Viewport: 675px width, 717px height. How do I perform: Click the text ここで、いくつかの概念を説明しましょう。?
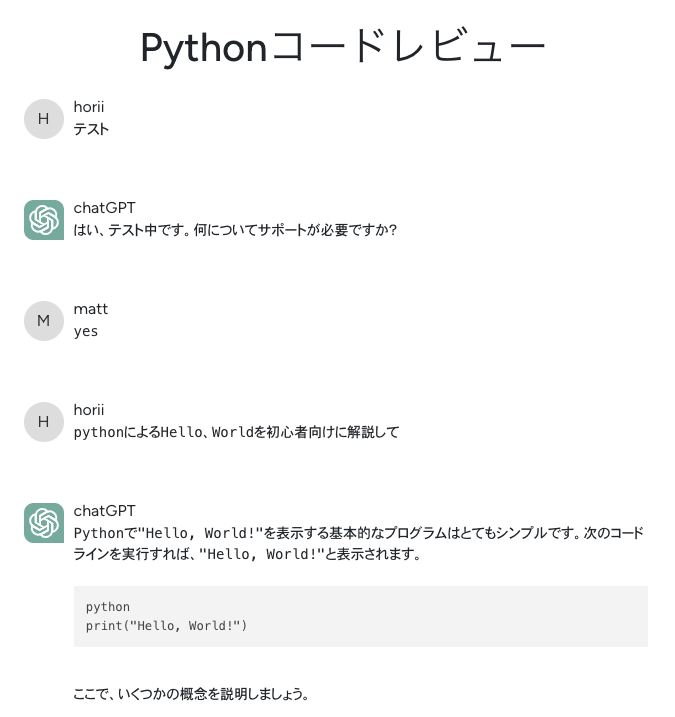click(x=191, y=693)
